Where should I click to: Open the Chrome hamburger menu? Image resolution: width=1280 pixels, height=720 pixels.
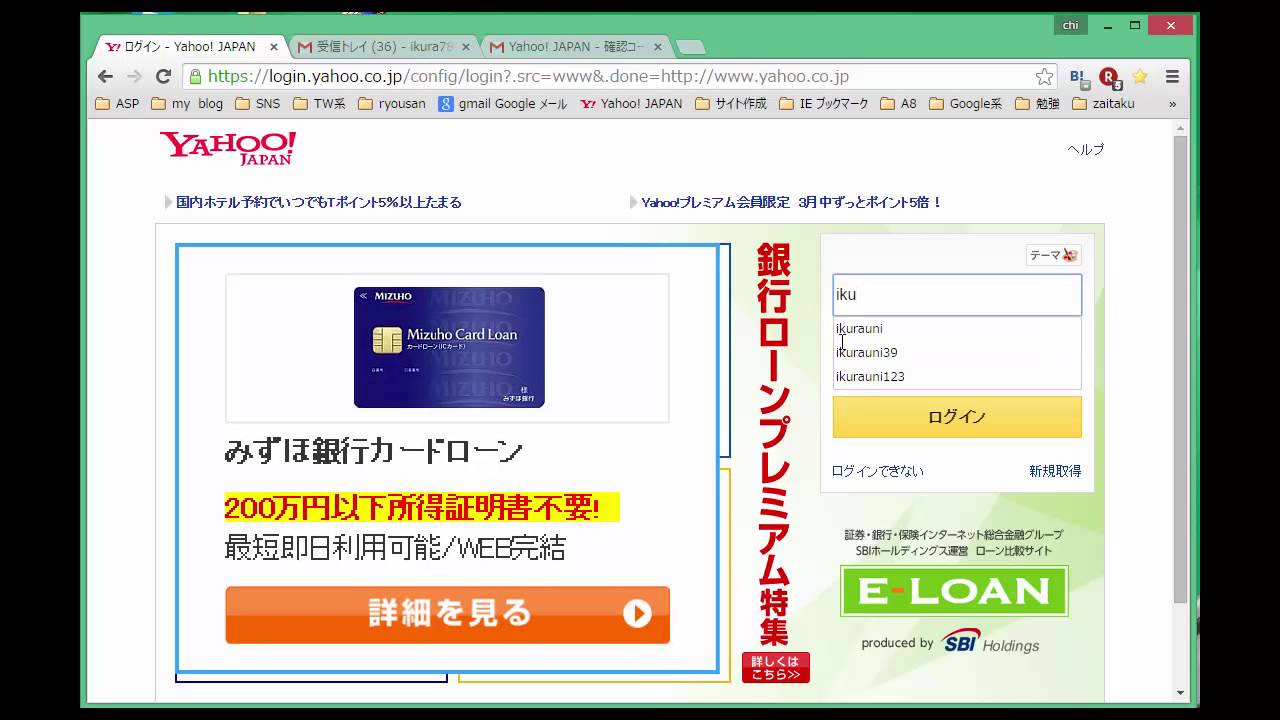(x=1172, y=77)
